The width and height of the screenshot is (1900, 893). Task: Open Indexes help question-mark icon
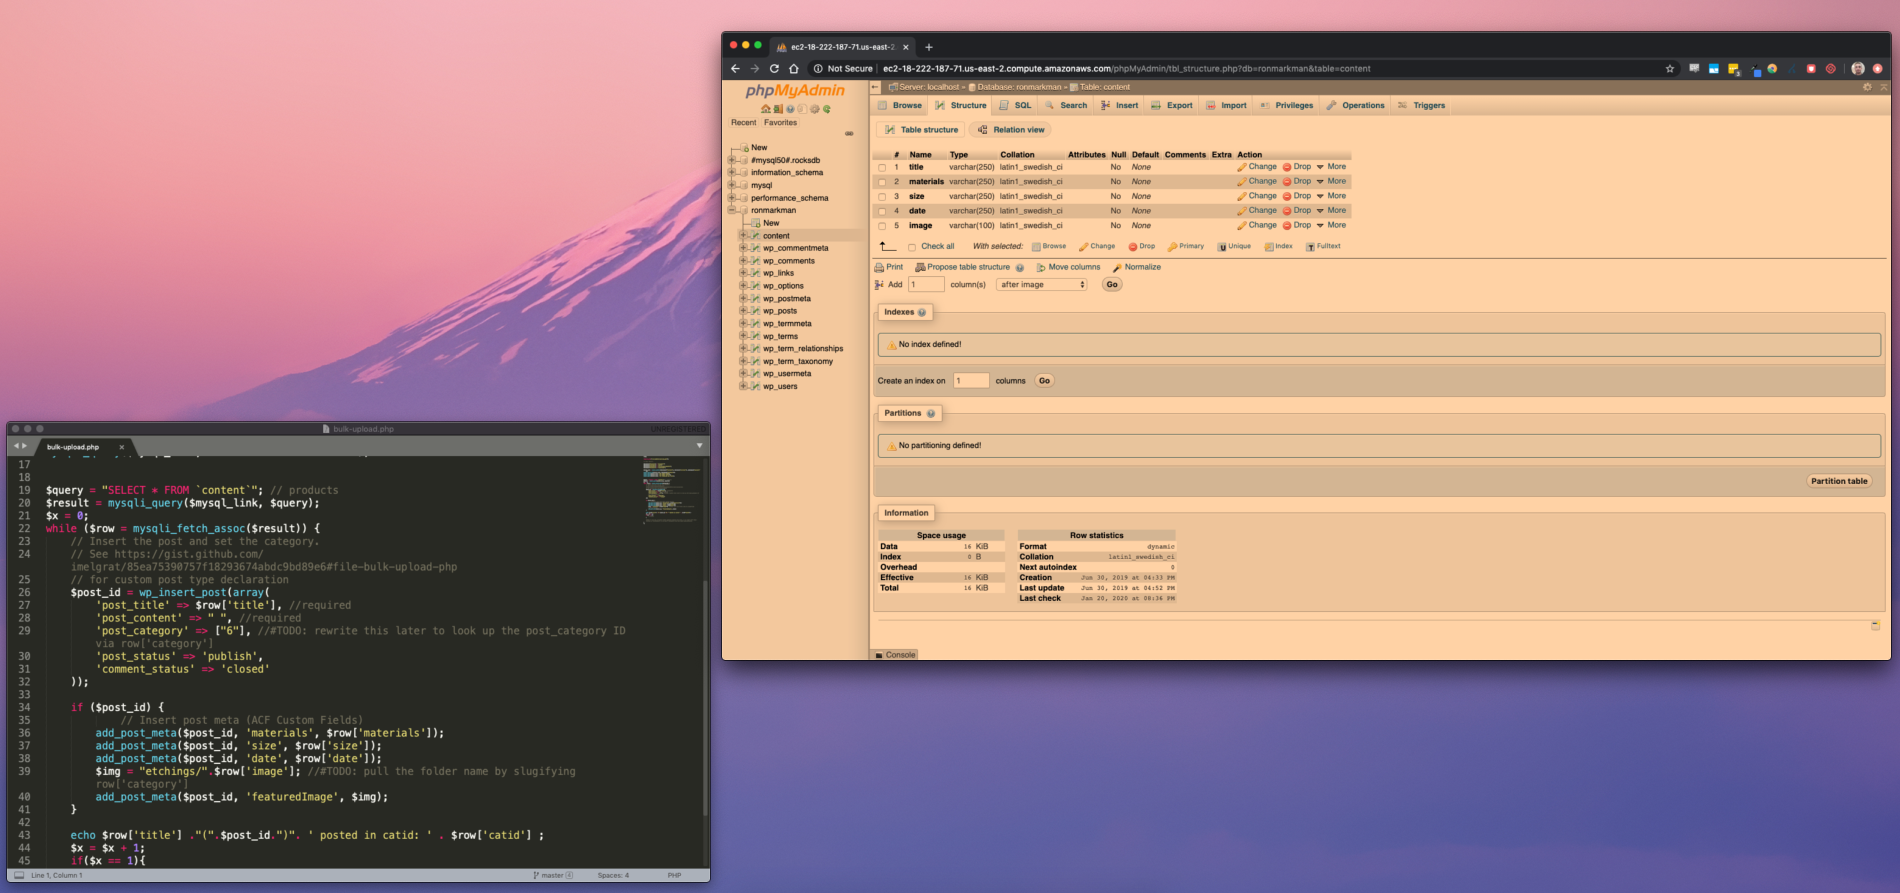pos(922,313)
